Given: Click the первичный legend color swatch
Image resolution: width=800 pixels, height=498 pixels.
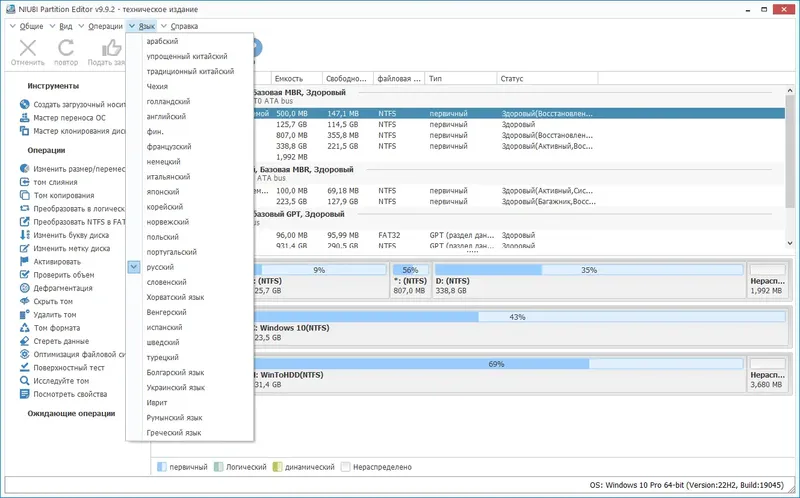Looking at the screenshot, I should (x=162, y=467).
